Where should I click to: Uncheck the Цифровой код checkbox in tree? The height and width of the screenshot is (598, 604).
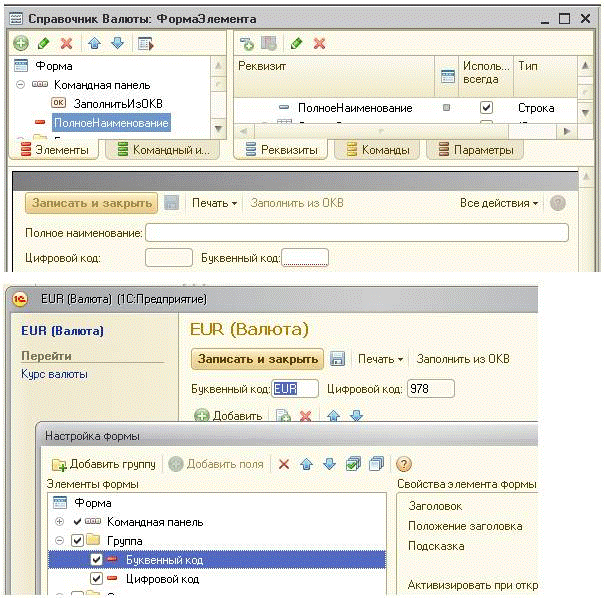coord(97,579)
